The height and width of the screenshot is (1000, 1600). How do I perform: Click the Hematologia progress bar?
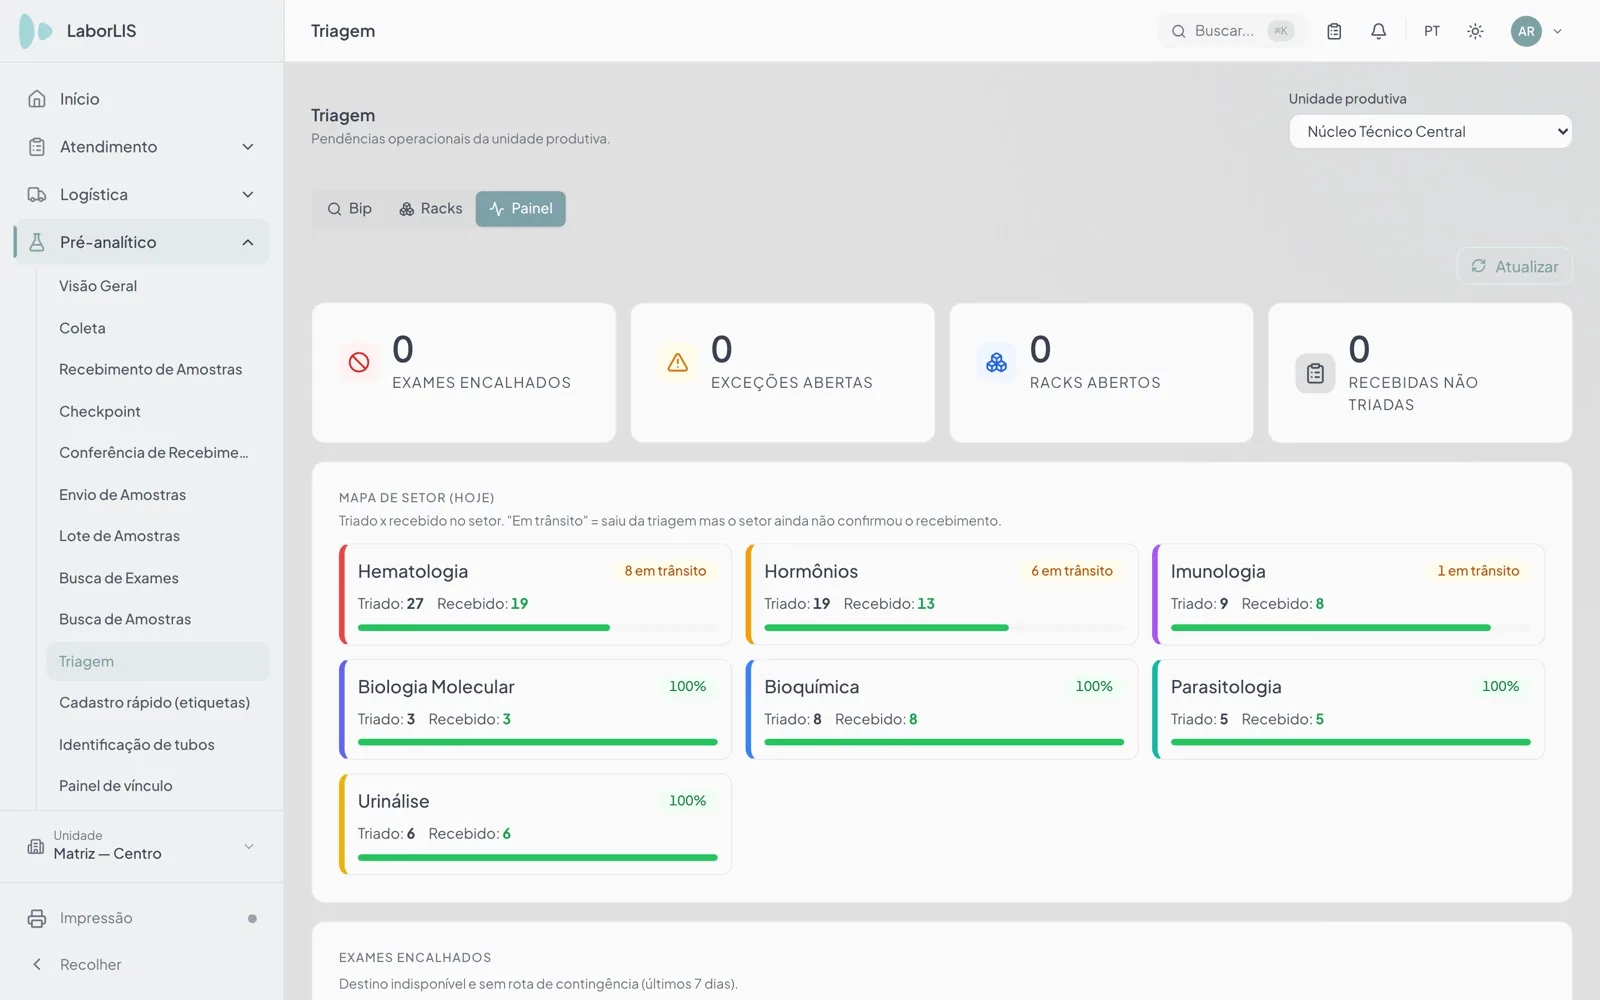(538, 628)
